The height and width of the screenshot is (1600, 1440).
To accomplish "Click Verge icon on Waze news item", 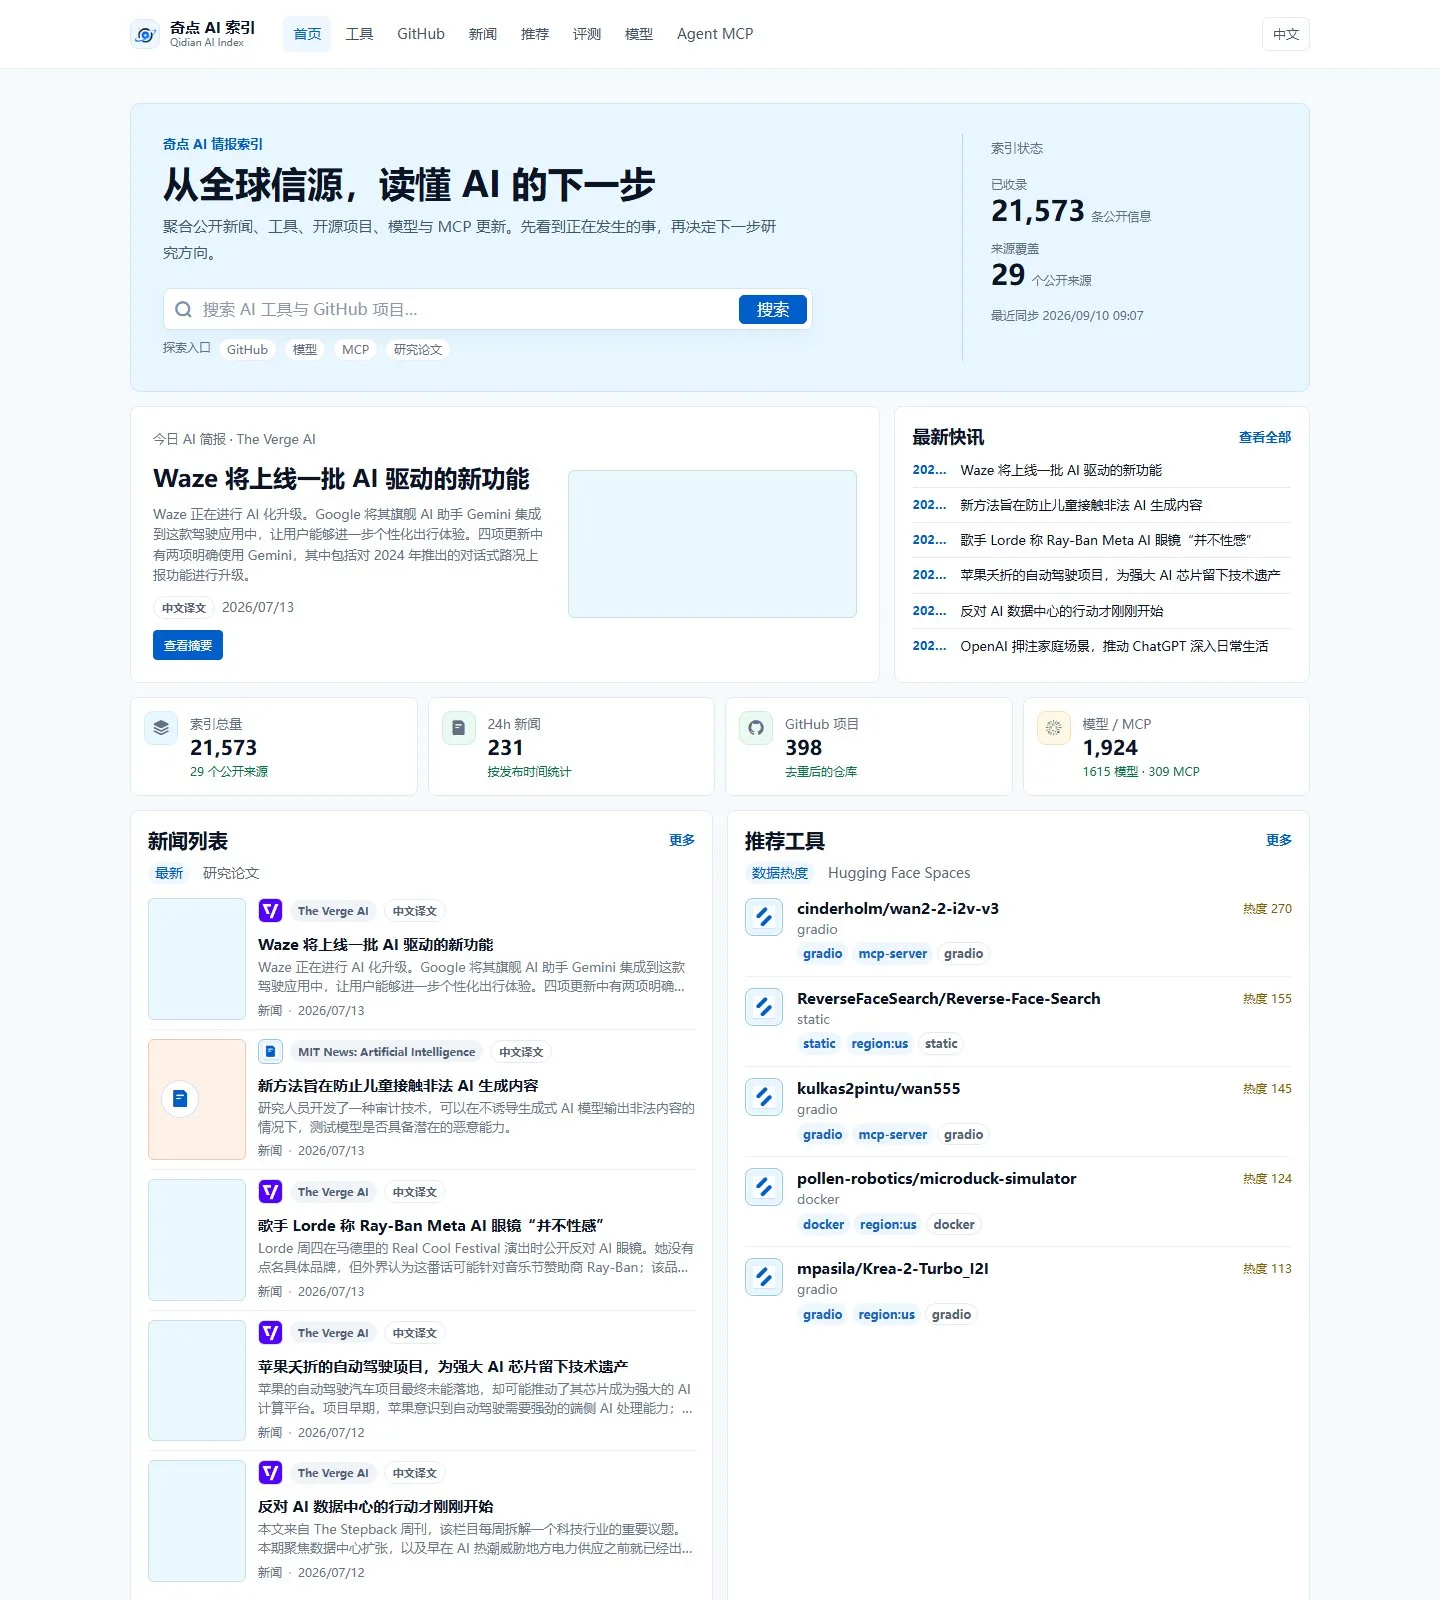I will (x=270, y=911).
